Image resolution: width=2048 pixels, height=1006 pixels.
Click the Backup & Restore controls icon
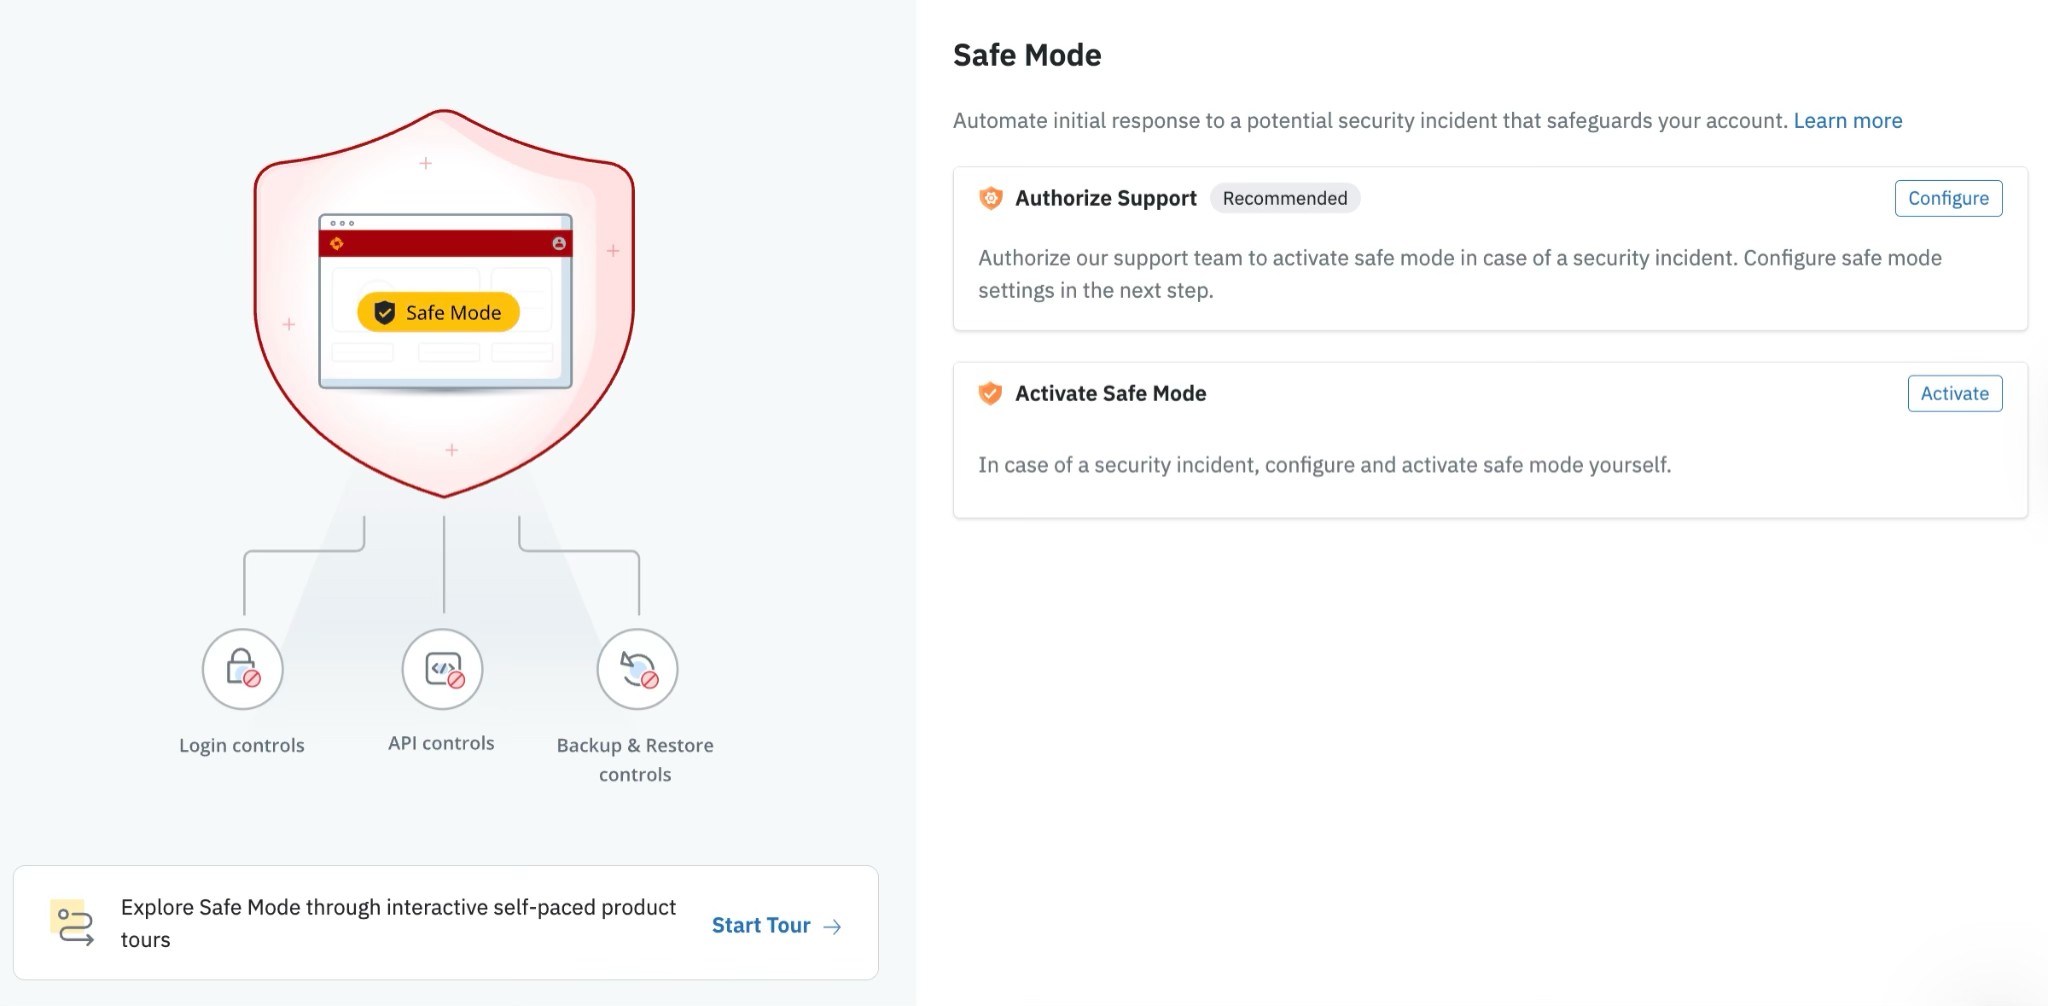click(637, 668)
